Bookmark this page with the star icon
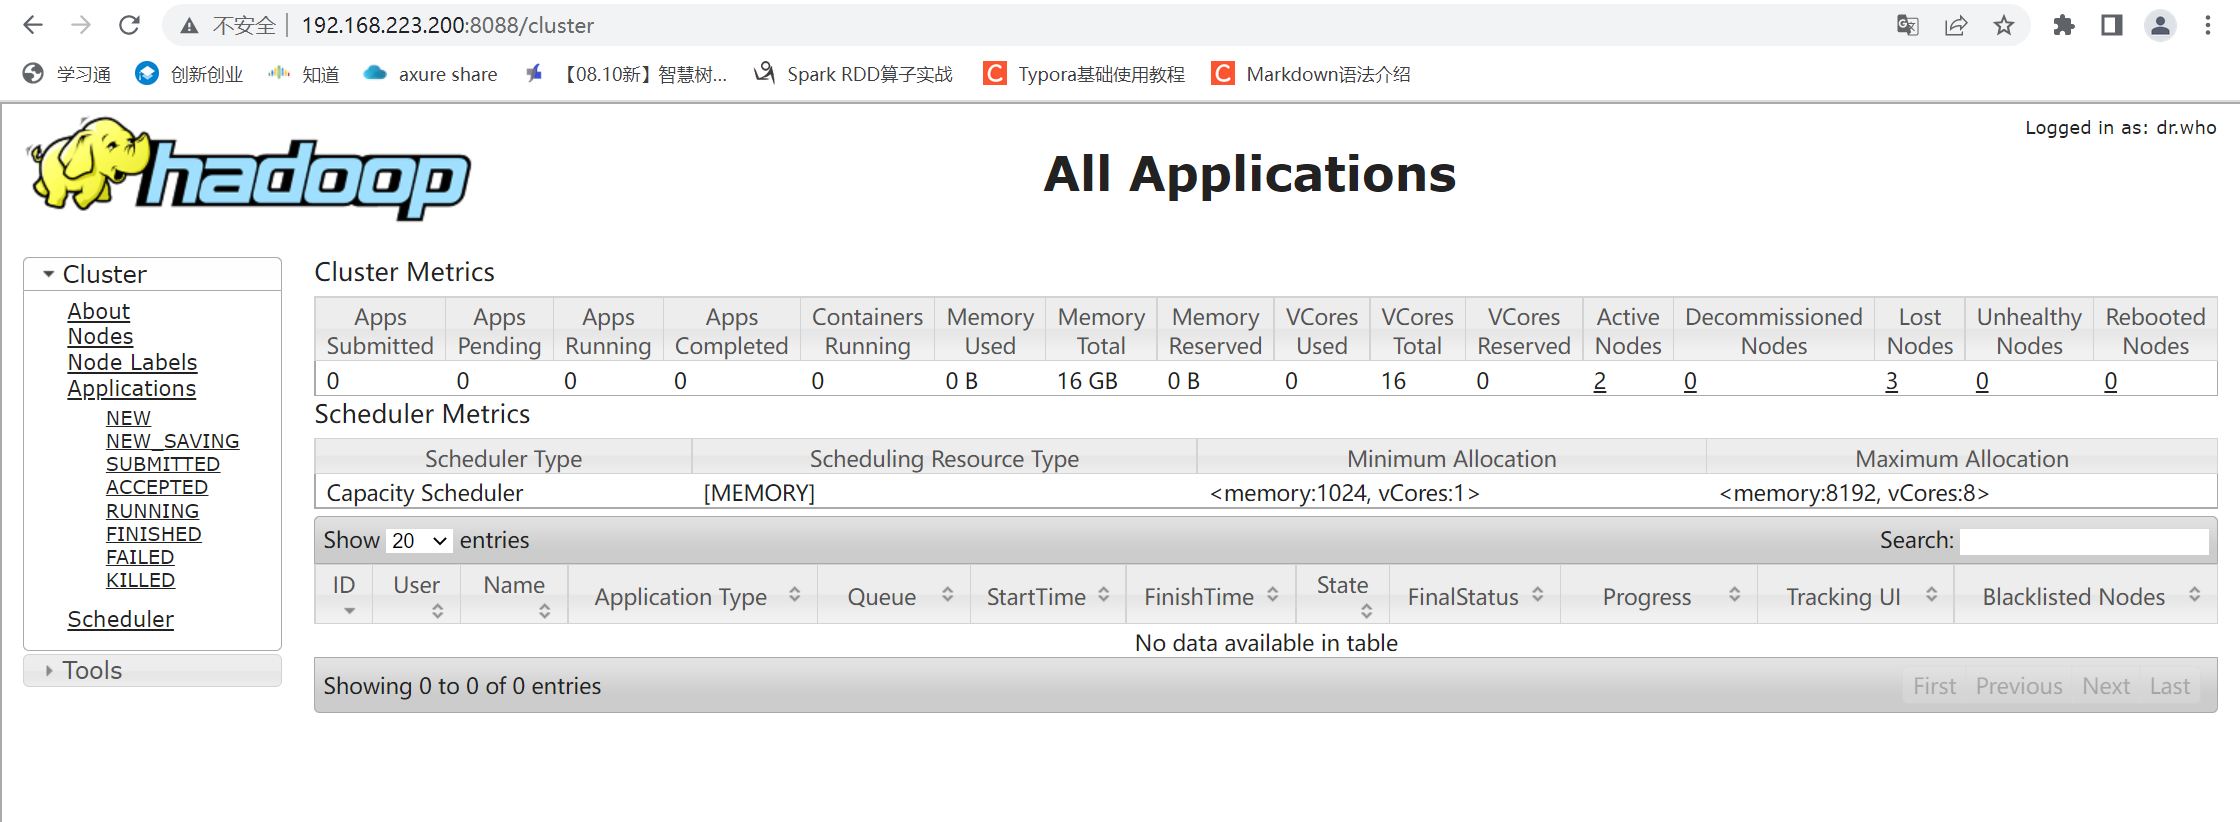This screenshot has width=2240, height=822. coord(2004,25)
